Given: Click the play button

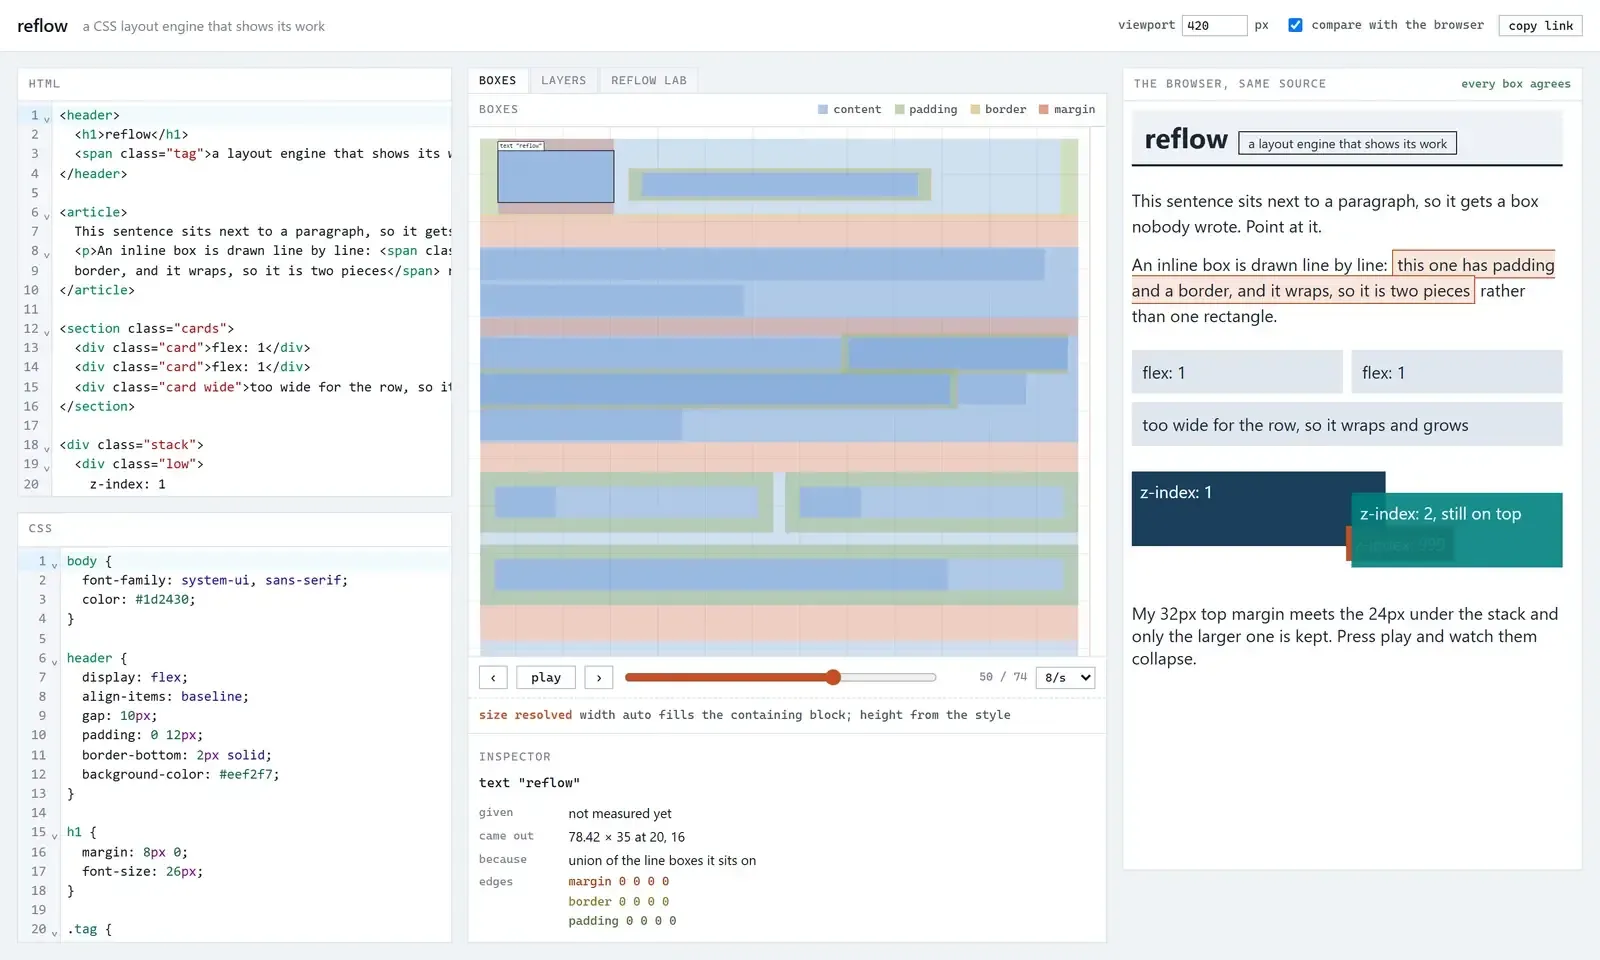Looking at the screenshot, I should [x=546, y=677].
